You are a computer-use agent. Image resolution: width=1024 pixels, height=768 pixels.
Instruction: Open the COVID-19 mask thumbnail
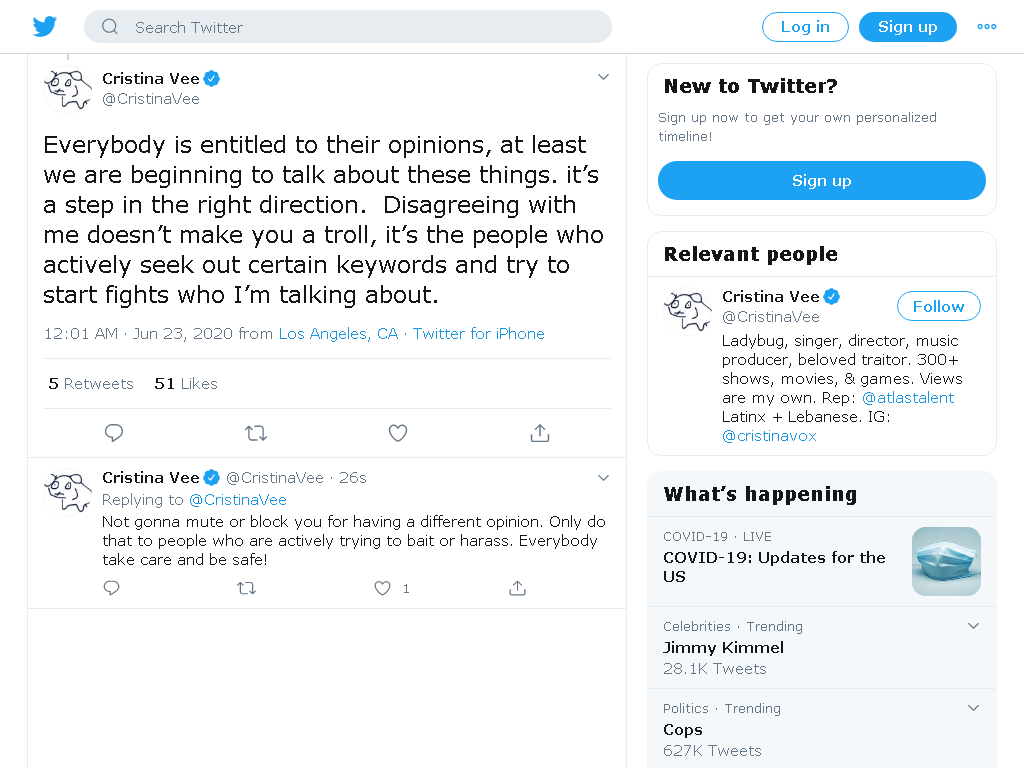946,562
